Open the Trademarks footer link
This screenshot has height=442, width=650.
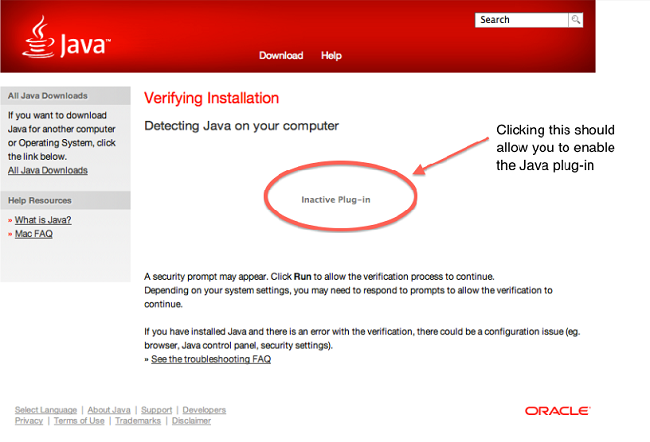coord(138,421)
